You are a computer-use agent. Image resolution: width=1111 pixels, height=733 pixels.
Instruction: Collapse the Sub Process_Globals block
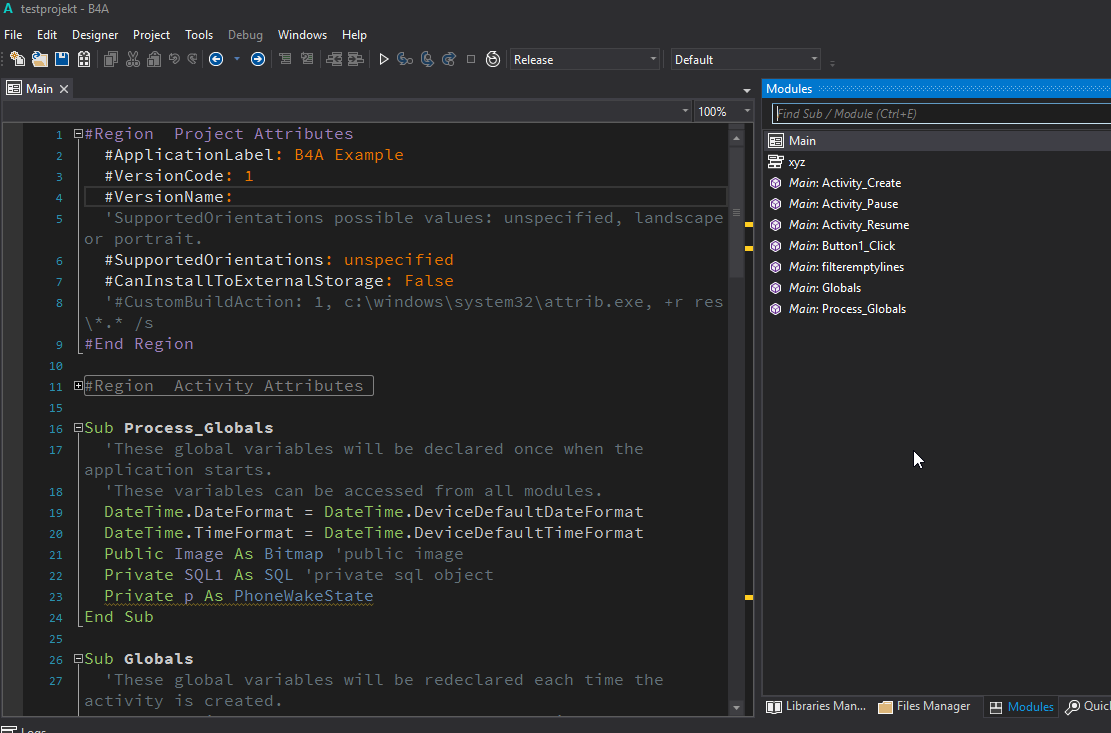(78, 428)
